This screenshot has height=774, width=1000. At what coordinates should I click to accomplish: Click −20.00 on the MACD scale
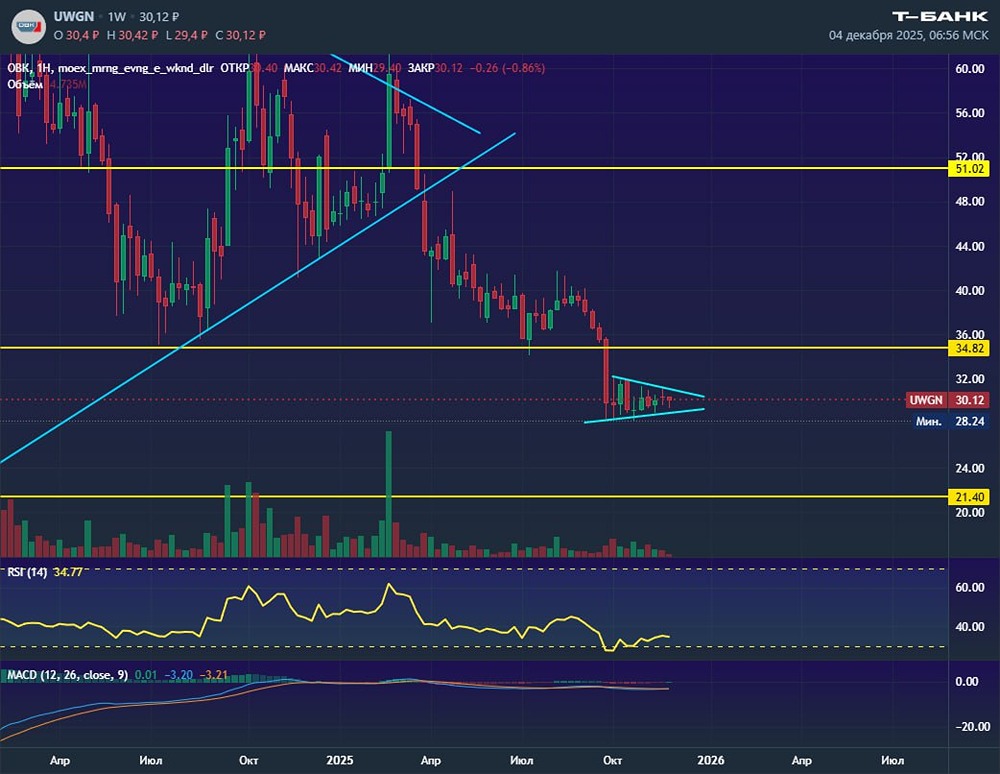[972, 726]
